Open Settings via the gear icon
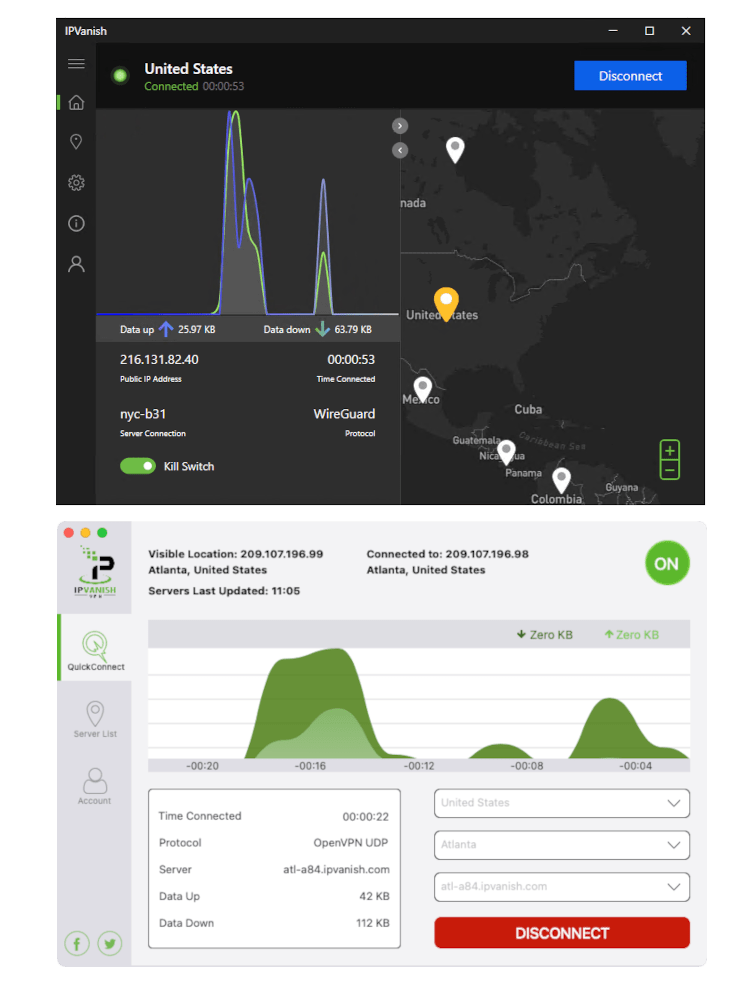Screen dimensions: 750x1000 pyautogui.click(x=76, y=183)
